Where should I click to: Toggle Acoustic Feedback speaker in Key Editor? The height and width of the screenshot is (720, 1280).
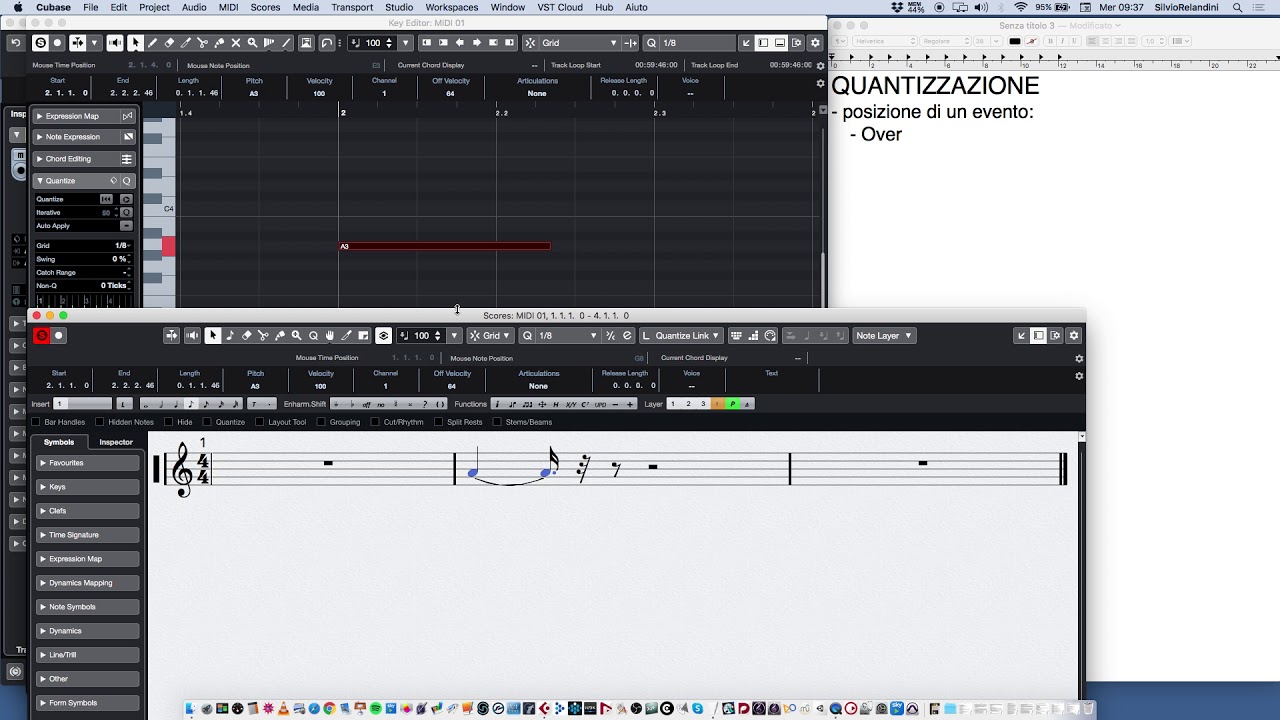(115, 43)
